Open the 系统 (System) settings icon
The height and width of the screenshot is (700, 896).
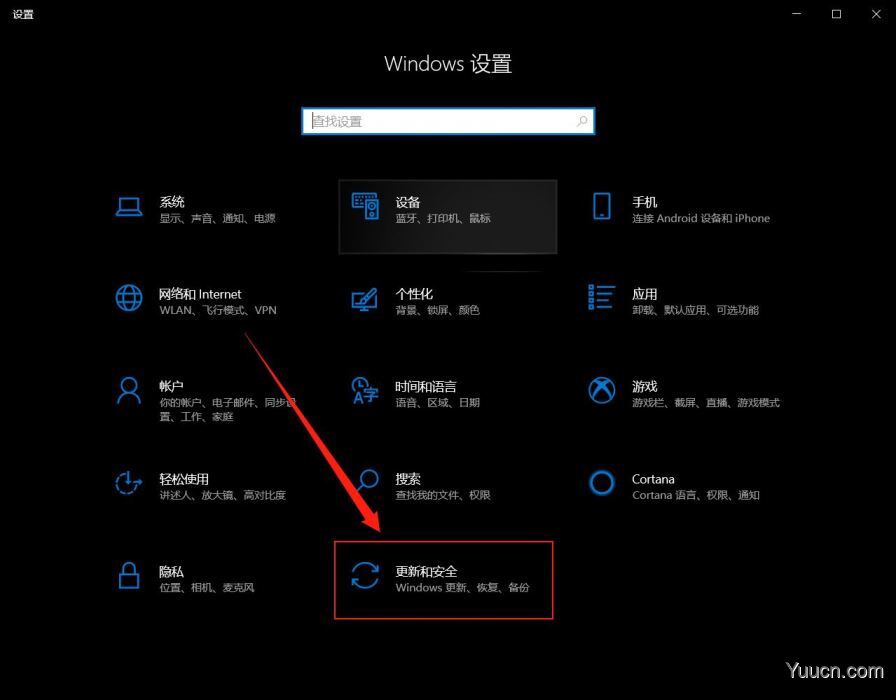pos(129,204)
